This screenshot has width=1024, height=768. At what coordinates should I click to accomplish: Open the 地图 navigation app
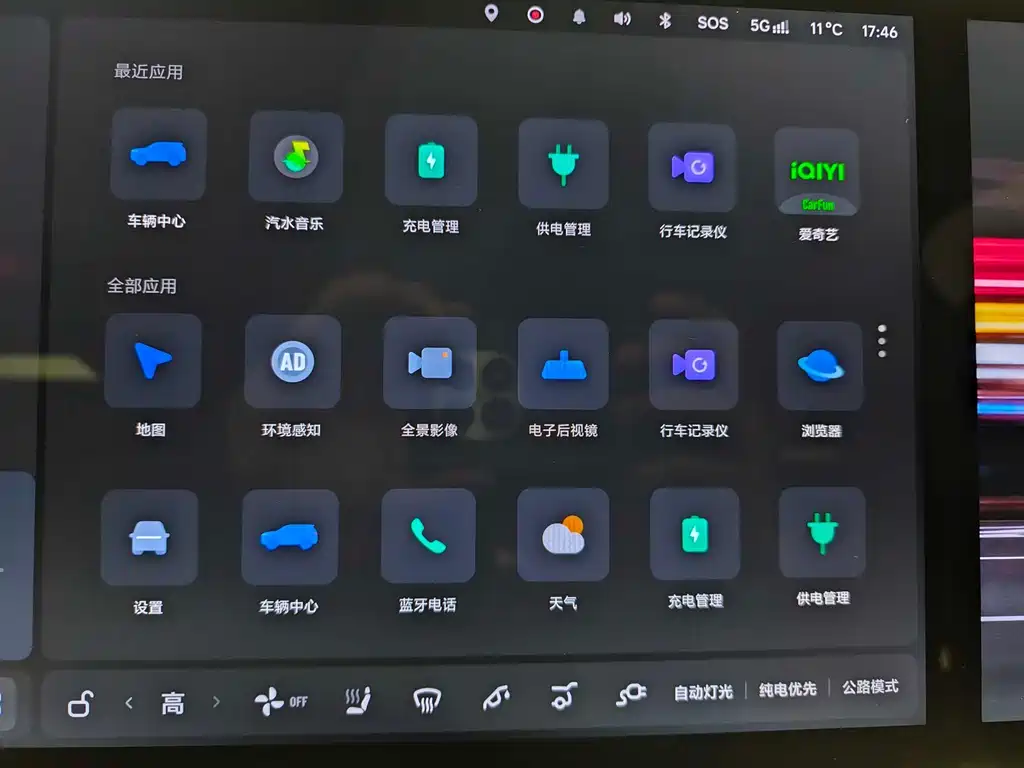pos(152,361)
